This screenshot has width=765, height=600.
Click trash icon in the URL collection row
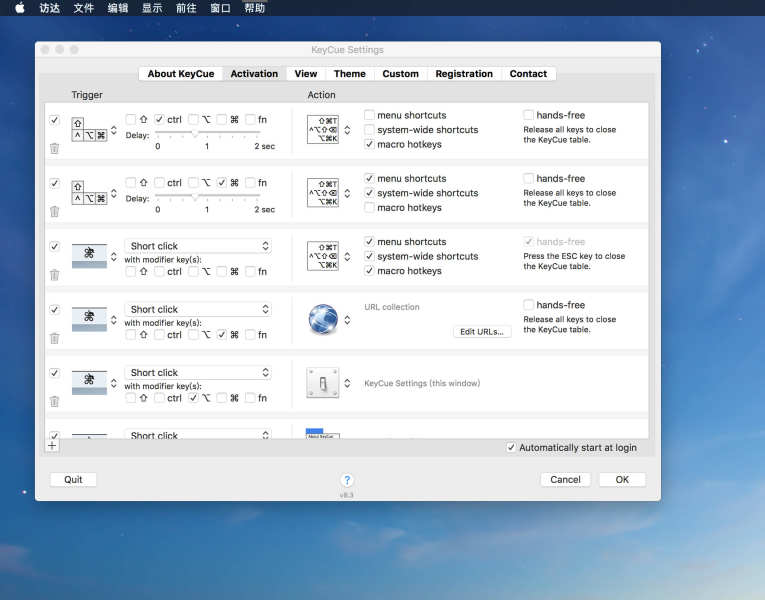54,338
